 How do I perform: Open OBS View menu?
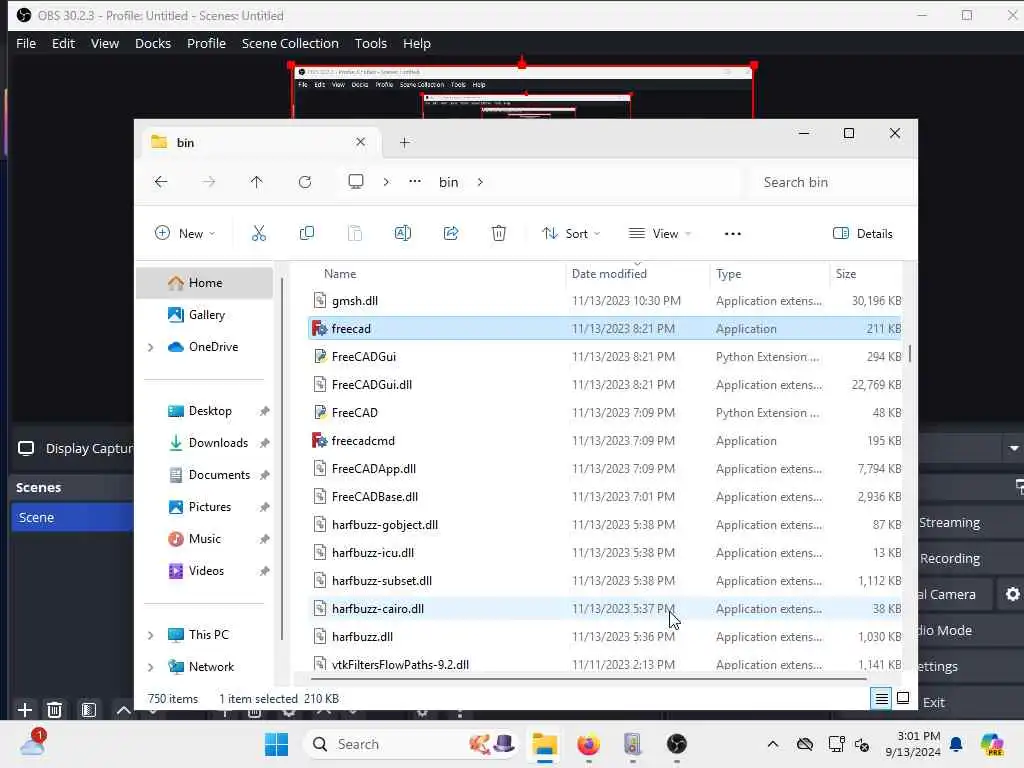[104, 43]
